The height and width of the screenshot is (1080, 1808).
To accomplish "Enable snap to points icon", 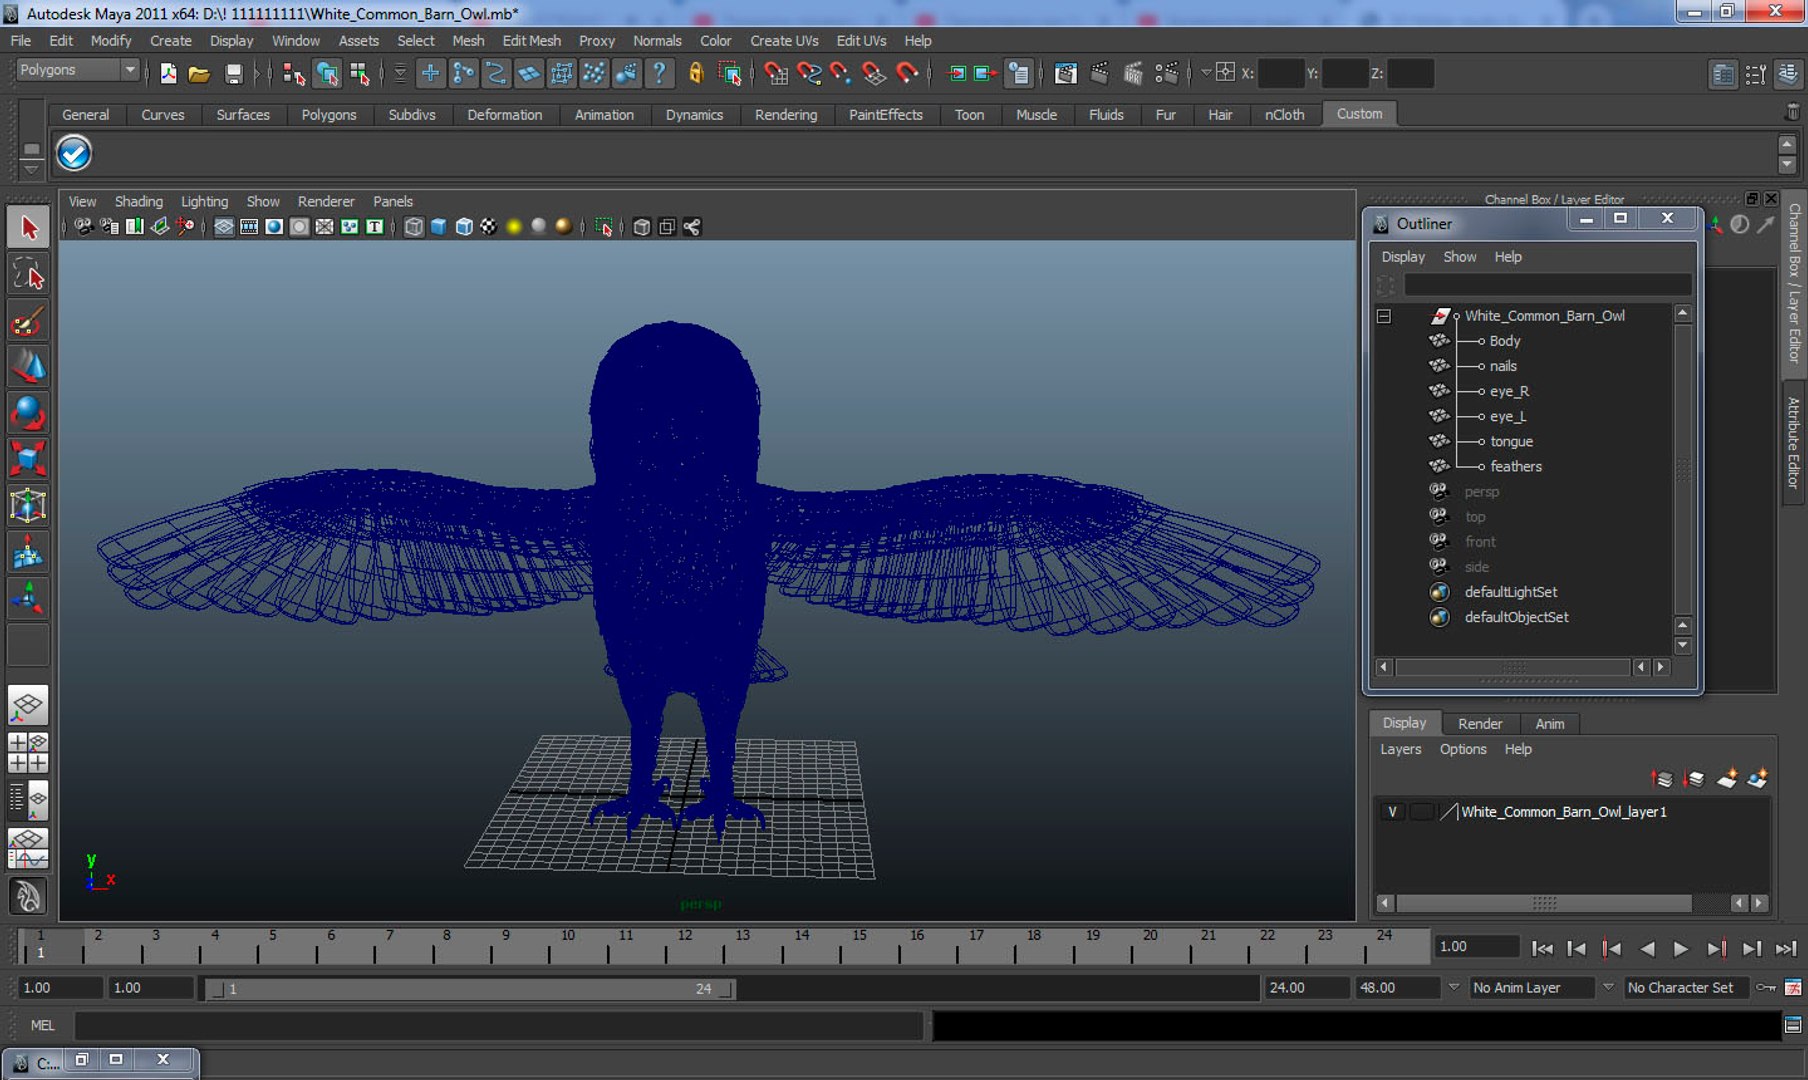I will coord(841,73).
